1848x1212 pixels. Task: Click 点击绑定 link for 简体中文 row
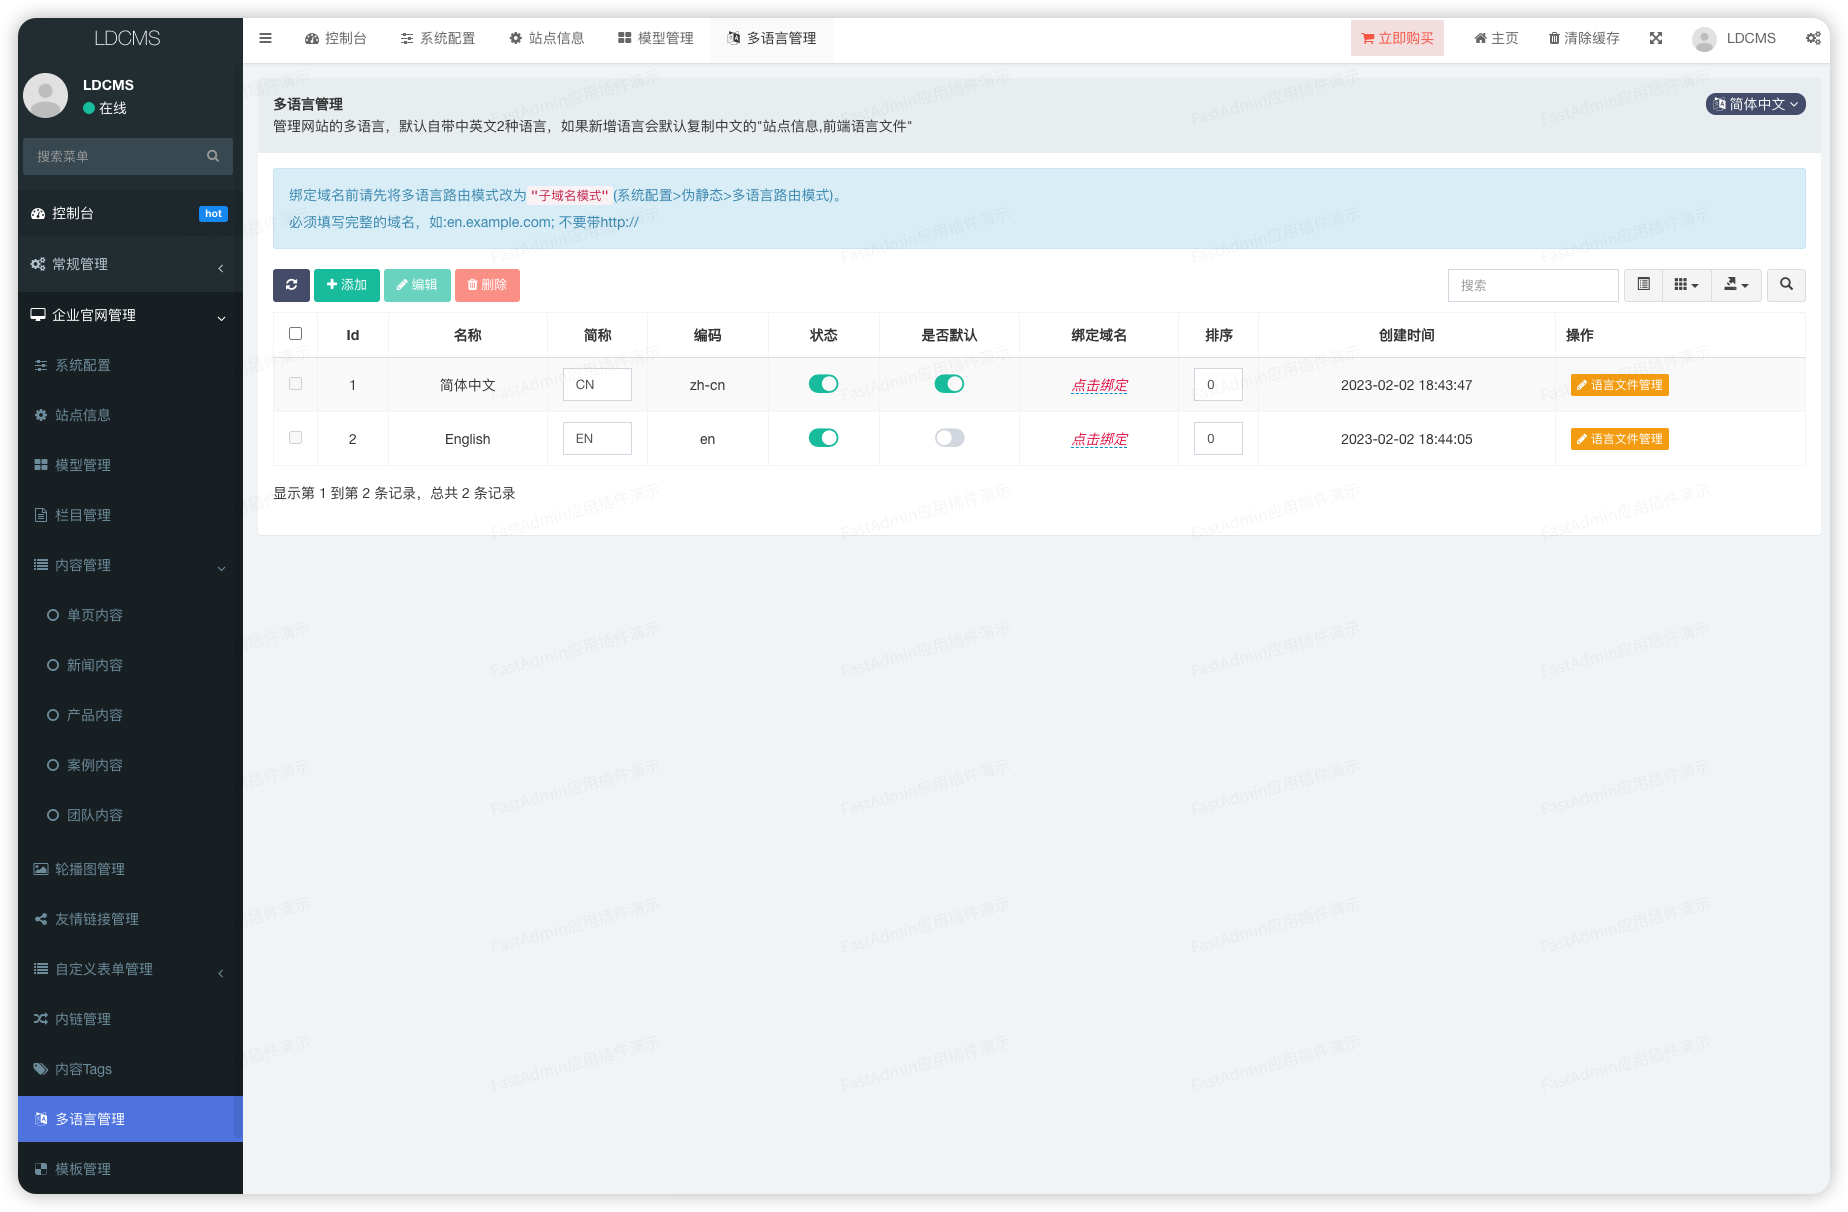[1099, 385]
